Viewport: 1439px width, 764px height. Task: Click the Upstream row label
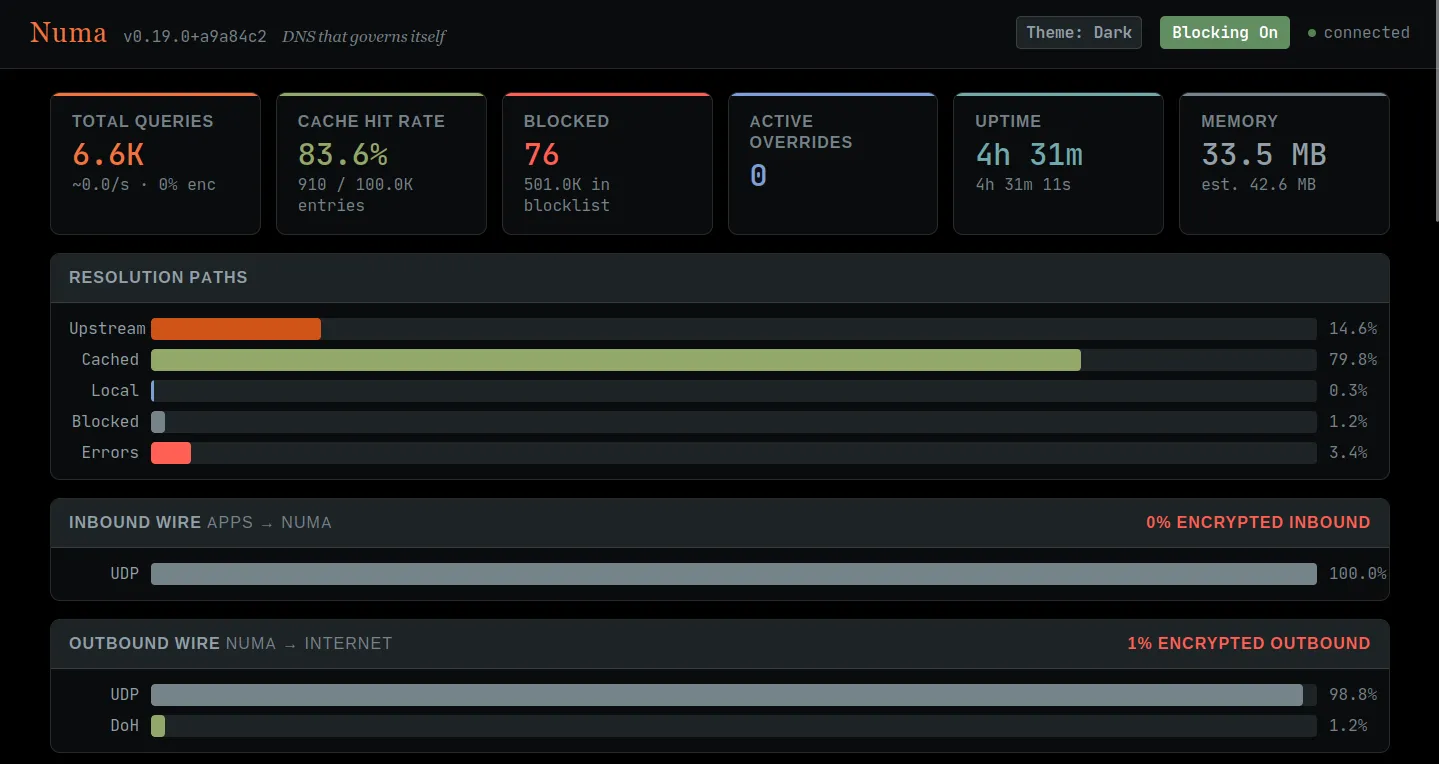107,329
